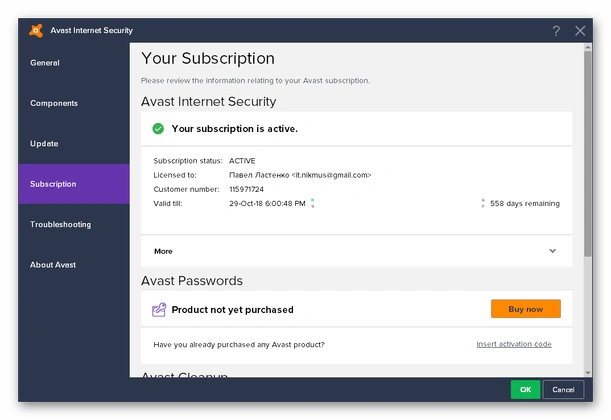The width and height of the screenshot is (611, 420).
Task: Click the Insert activation code link
Action: point(513,344)
